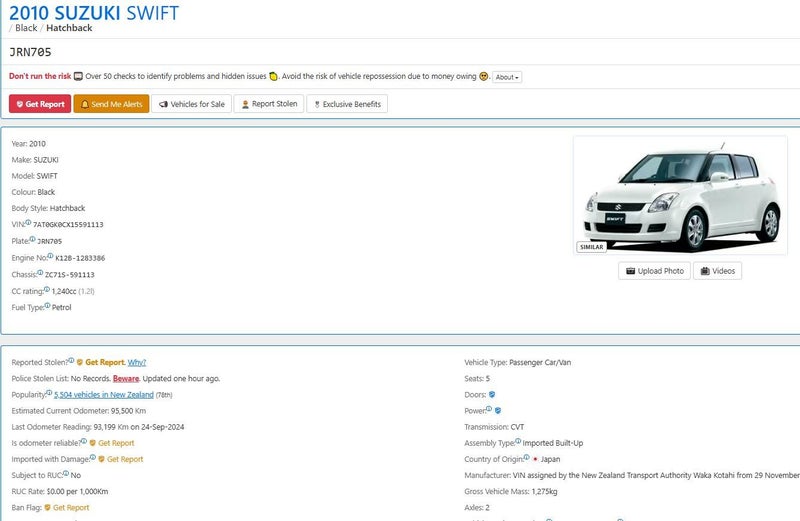Image resolution: width=800 pixels, height=521 pixels.
Task: Open the About dropdown
Action: [x=507, y=77]
